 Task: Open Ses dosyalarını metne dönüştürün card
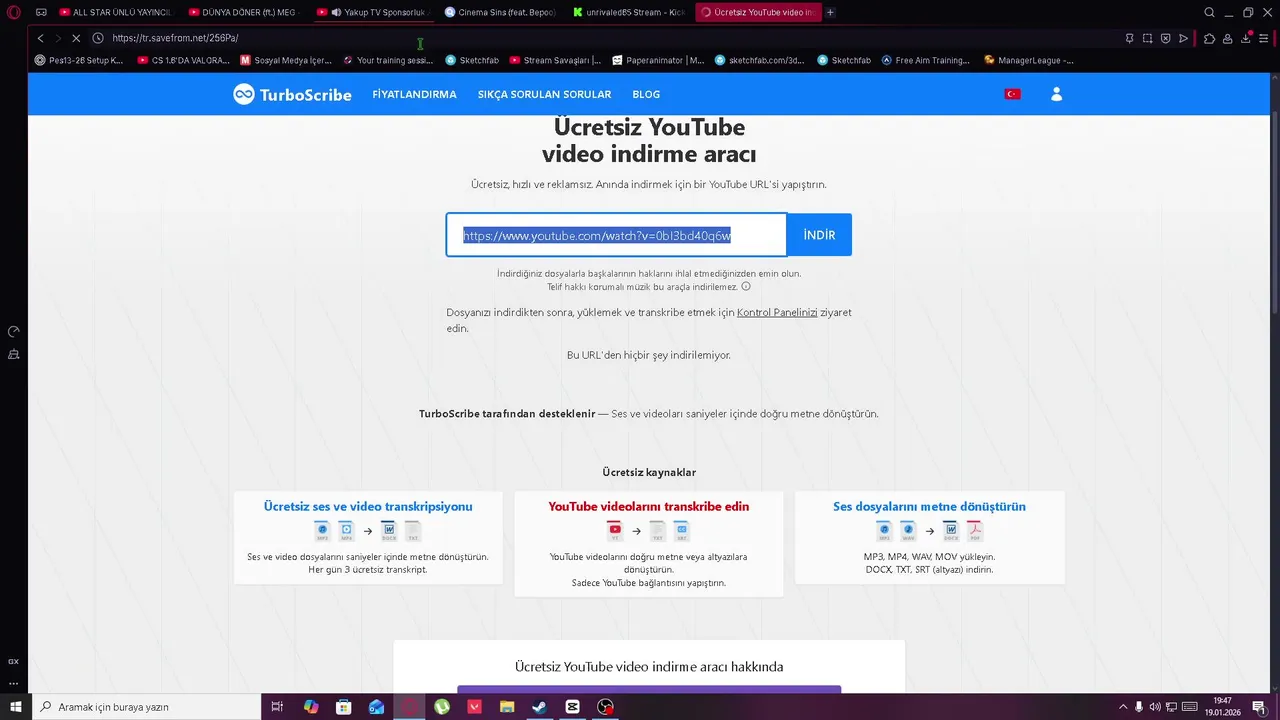tap(930, 537)
